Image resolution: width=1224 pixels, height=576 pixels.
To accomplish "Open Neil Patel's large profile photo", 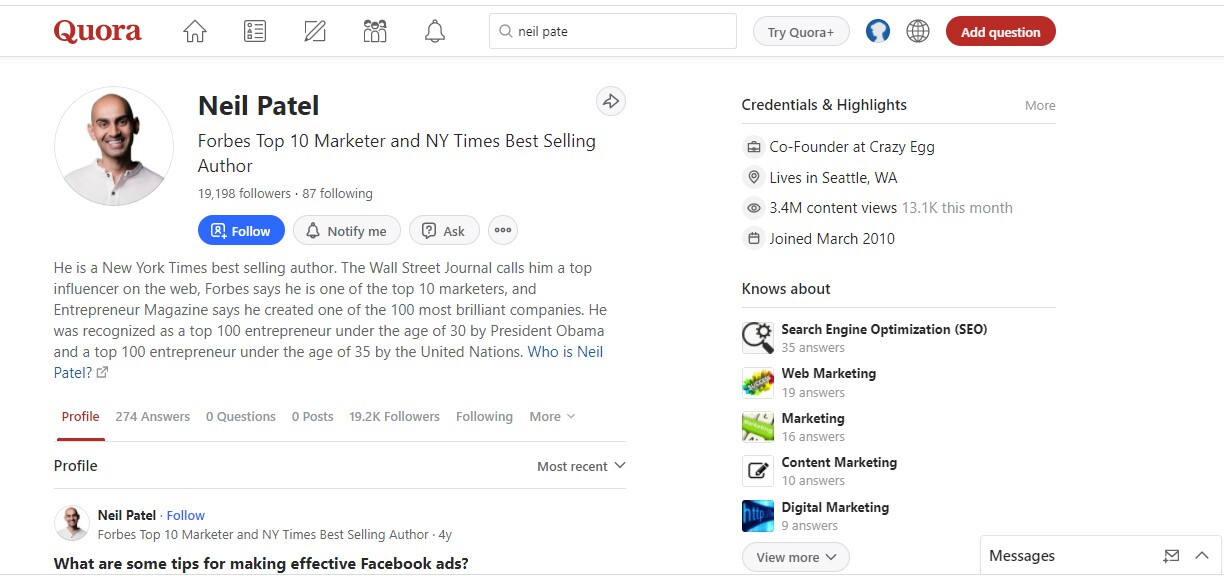I will click(x=114, y=146).
